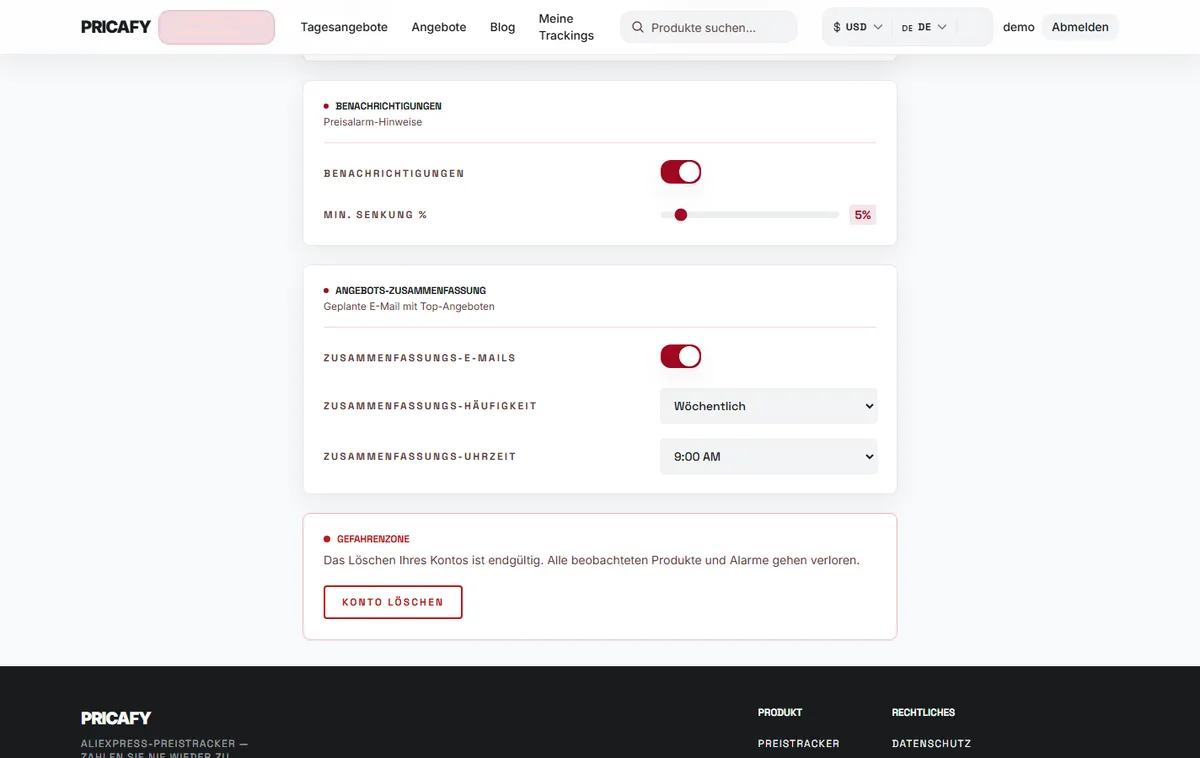Open the Zusammenfassungs-Uhrzeit dropdown showing 9:00 AM
The height and width of the screenshot is (758, 1200).
(769, 456)
